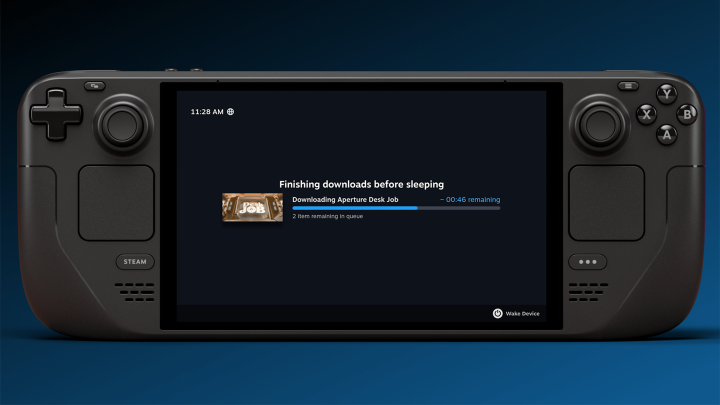Screen dimensions: 720x405
Task: Click the globe network icon beside the clock
Action: (231, 112)
